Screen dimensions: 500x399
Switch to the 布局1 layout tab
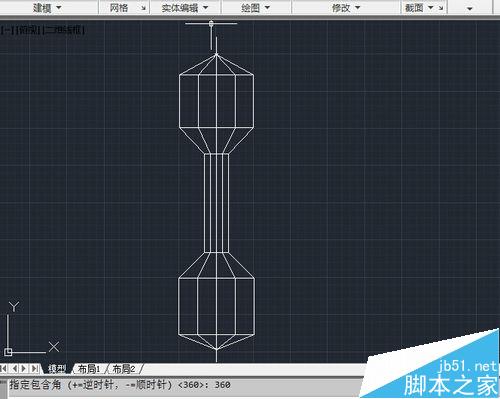point(89,369)
